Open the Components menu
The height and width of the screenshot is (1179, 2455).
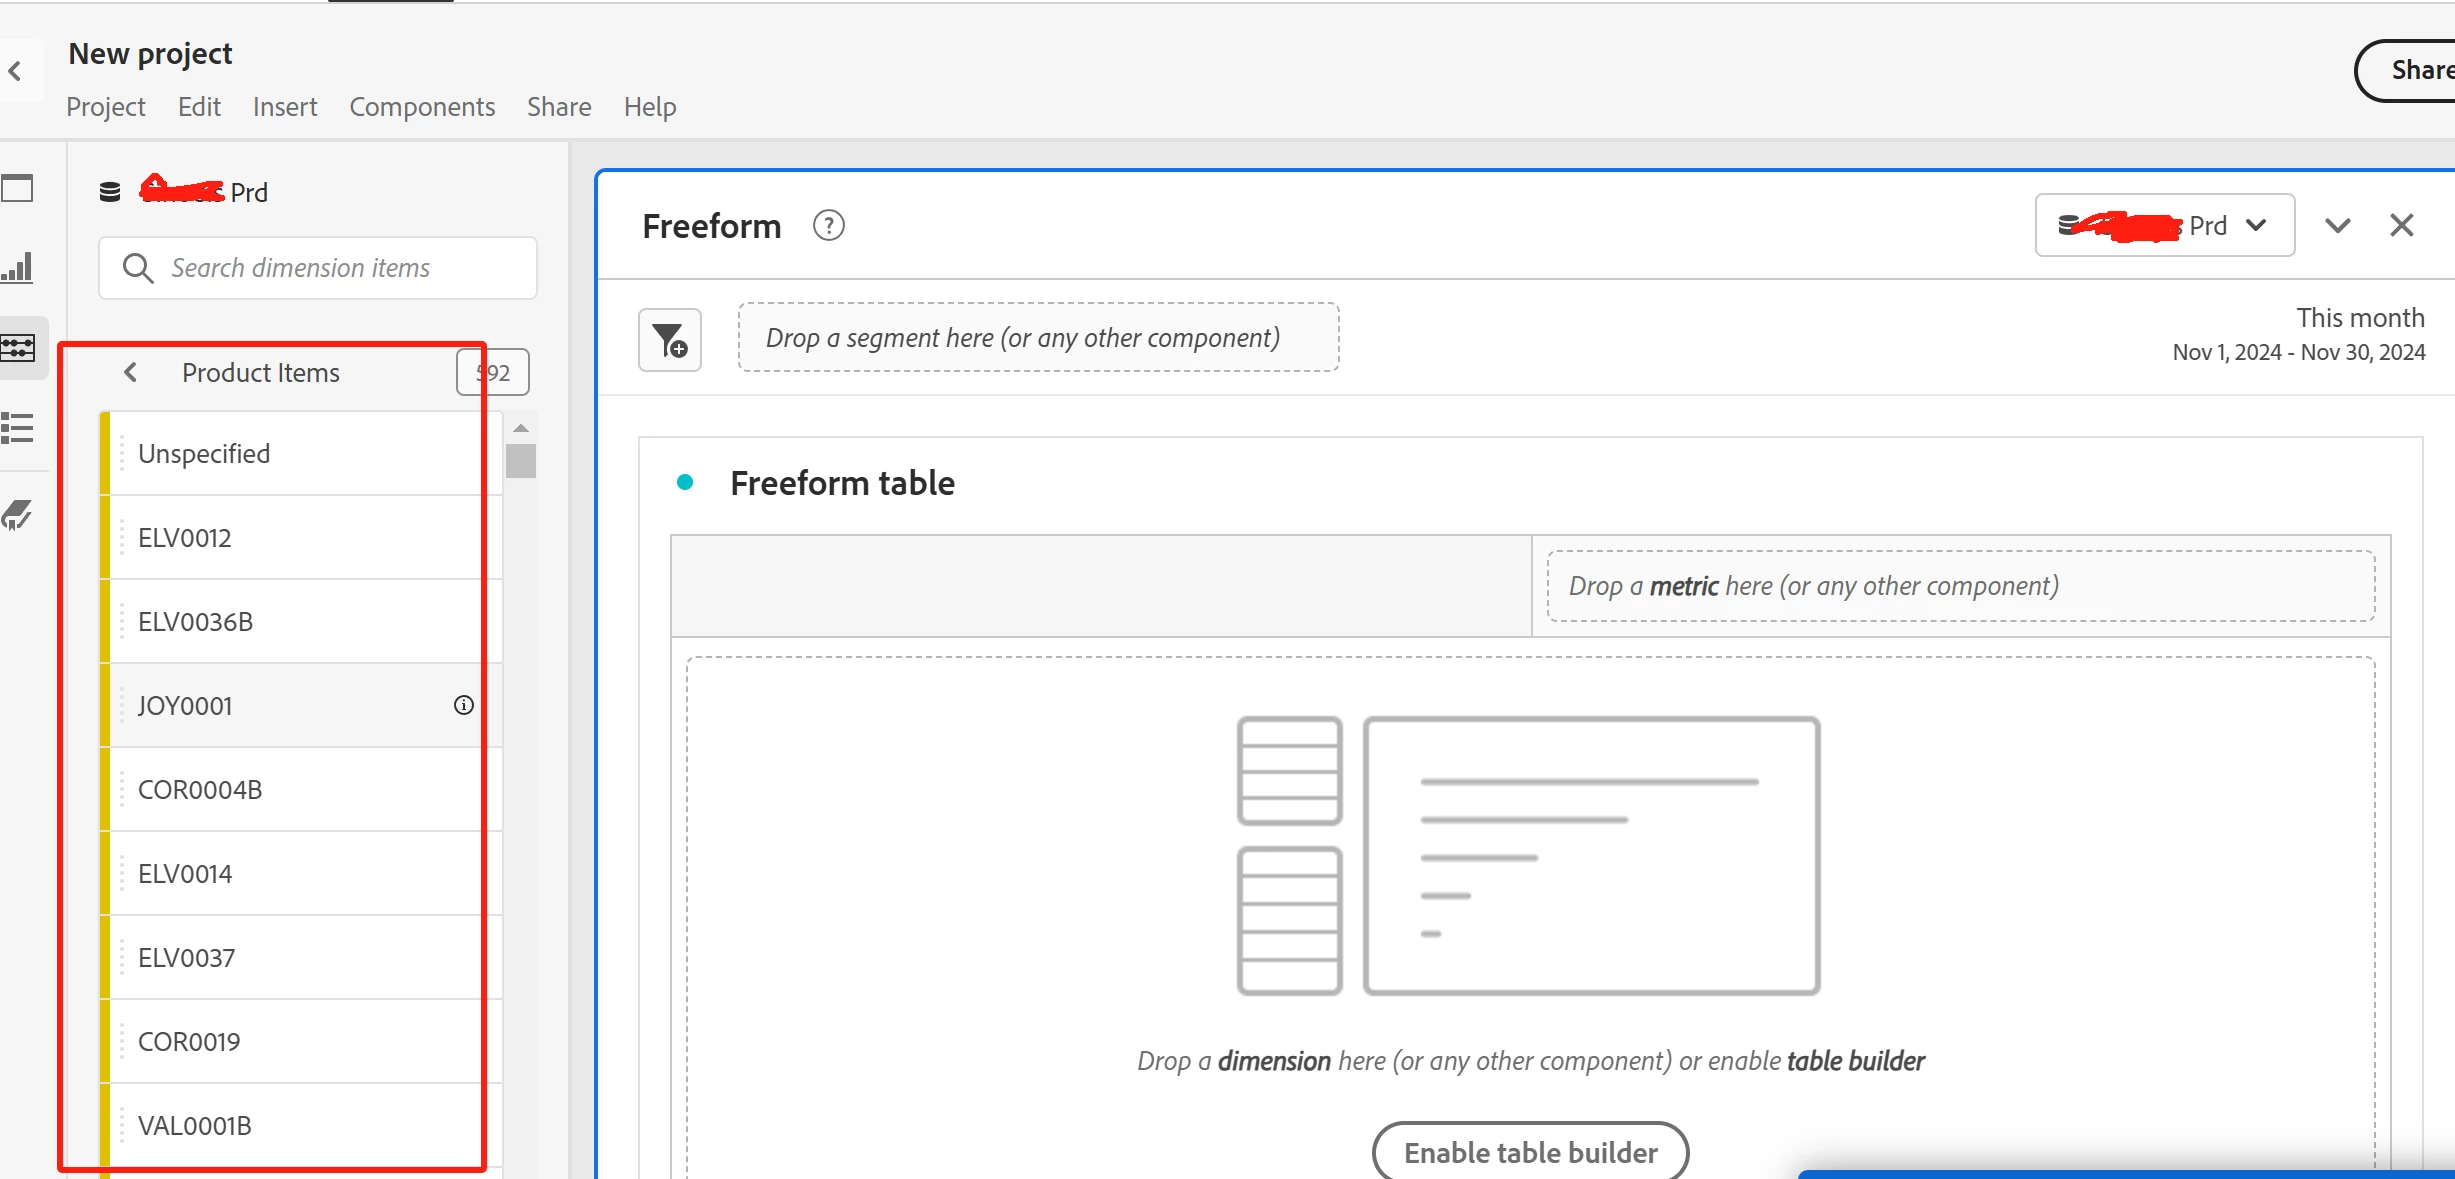pyautogui.click(x=421, y=107)
